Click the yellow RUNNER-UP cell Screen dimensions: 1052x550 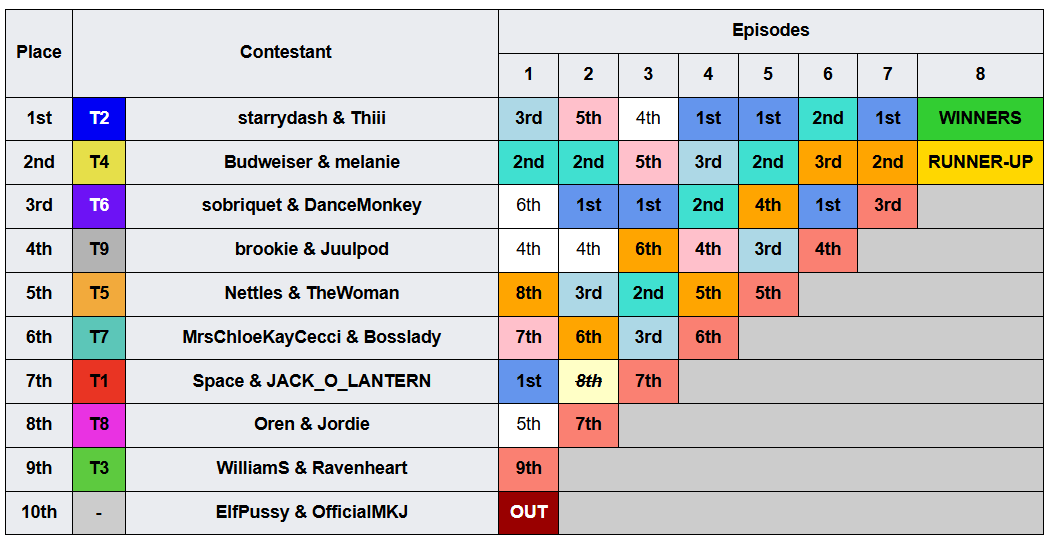pyautogui.click(x=980, y=162)
